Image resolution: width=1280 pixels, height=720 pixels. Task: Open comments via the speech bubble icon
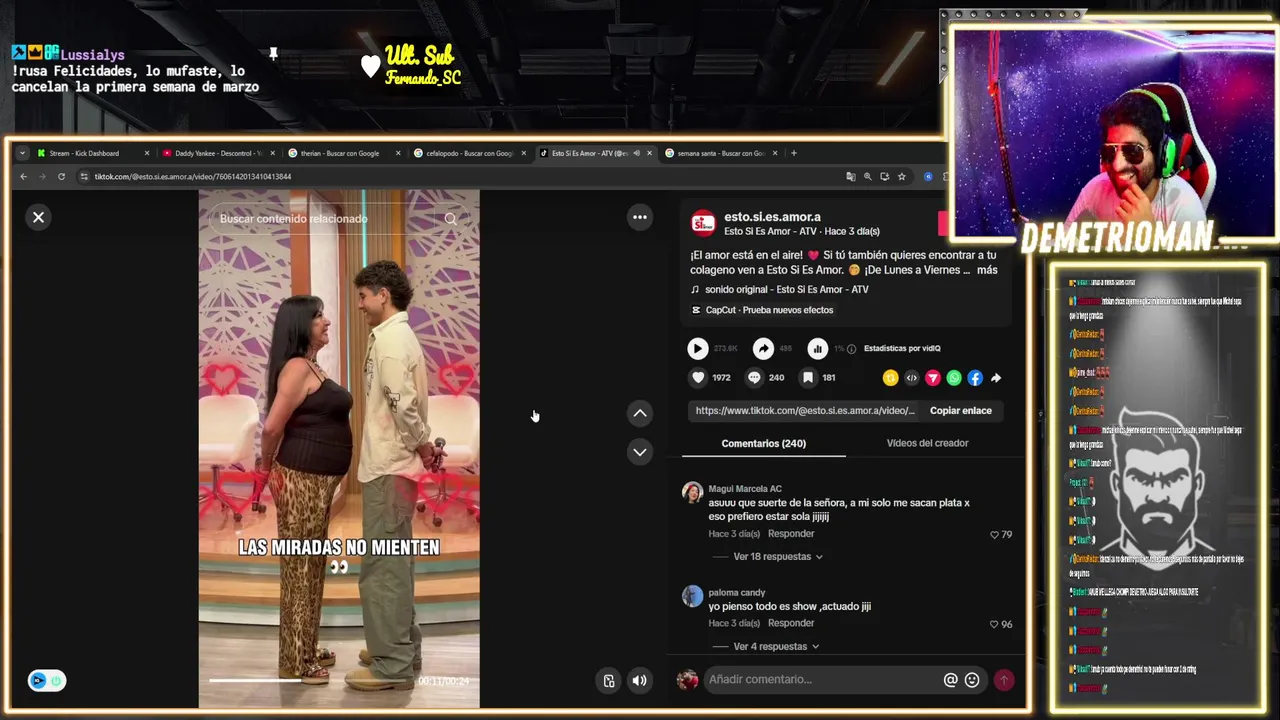(754, 378)
